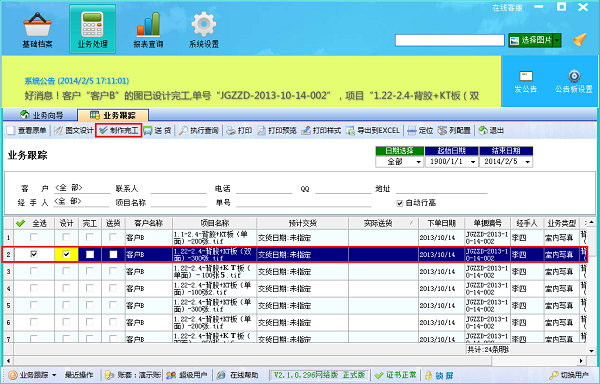Open 打印样式 from toolbar
The height and width of the screenshot is (384, 600).
click(x=321, y=130)
